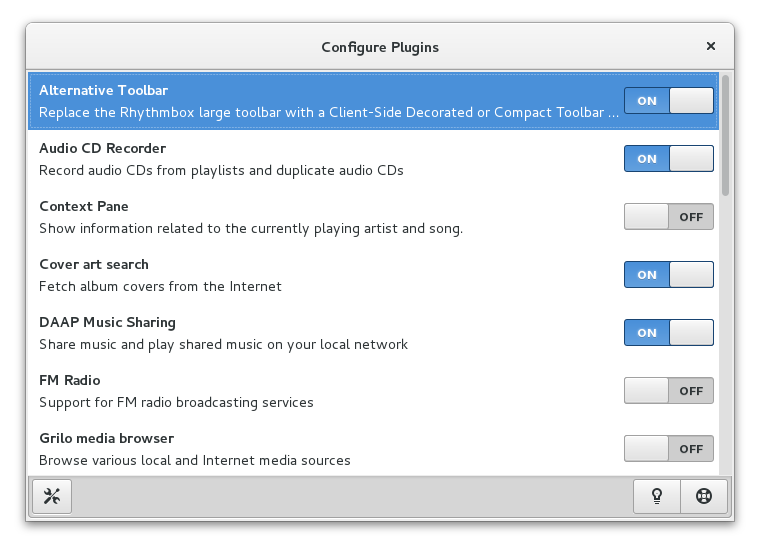
Task: Enable the FM Radio plugin switch
Action: (x=669, y=391)
